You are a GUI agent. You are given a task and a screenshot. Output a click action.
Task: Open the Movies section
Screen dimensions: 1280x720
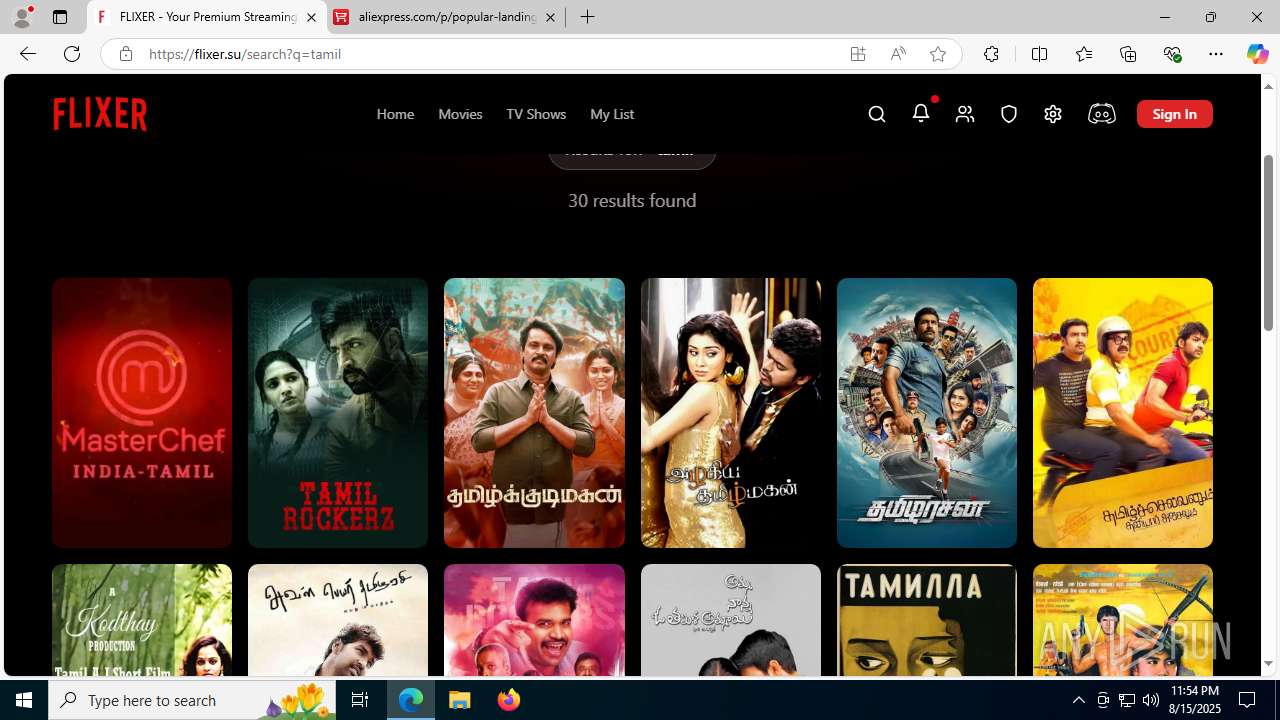(460, 114)
